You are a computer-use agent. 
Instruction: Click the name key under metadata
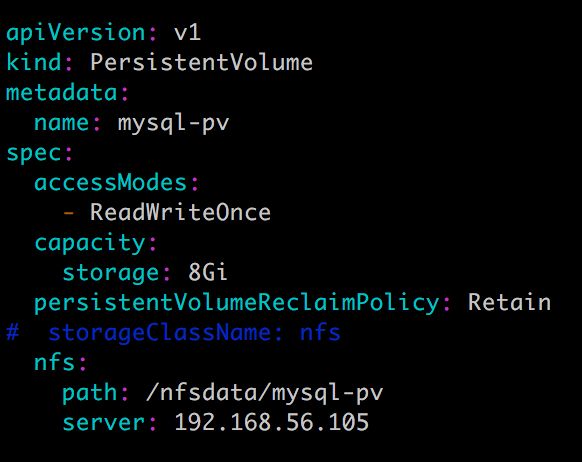62,123
